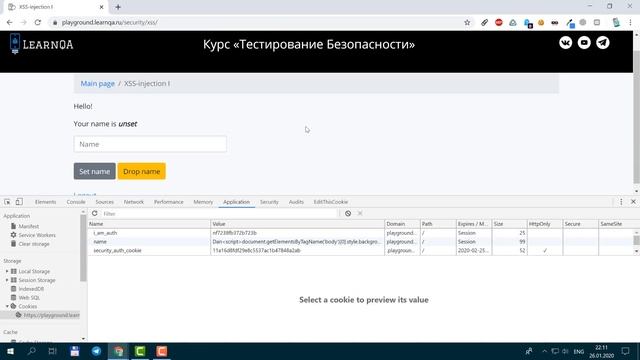Collapse the Cookies tree node
Screen dimensions: 640x360
tap(7, 306)
